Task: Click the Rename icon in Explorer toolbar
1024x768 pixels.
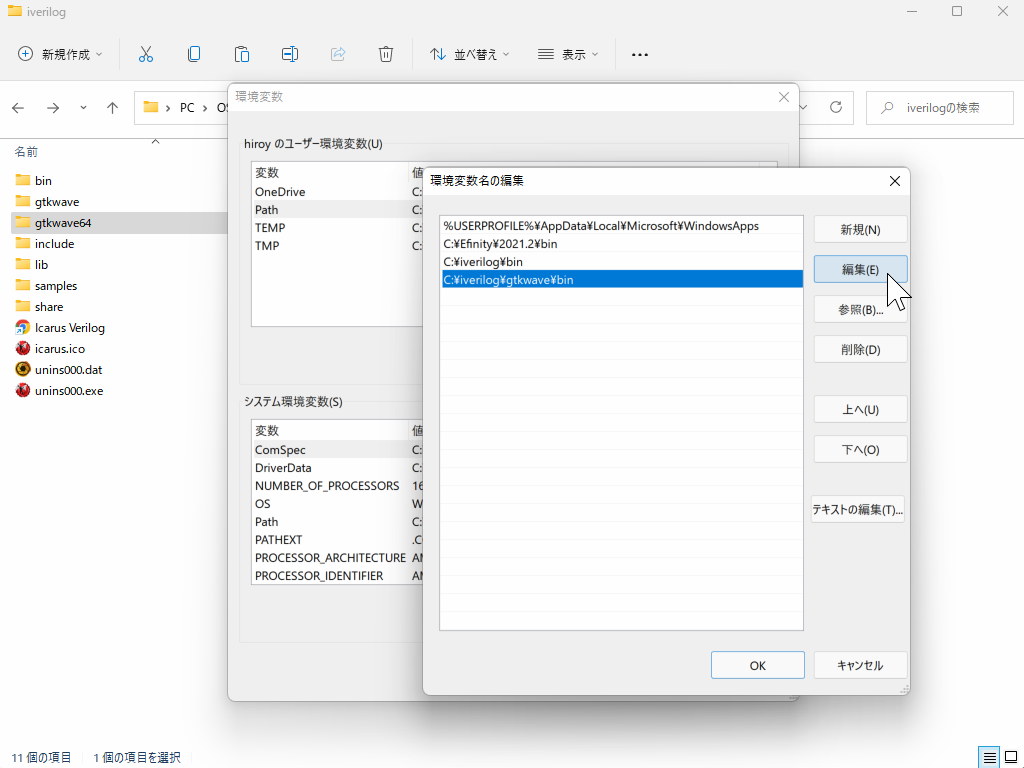Action: [x=290, y=54]
